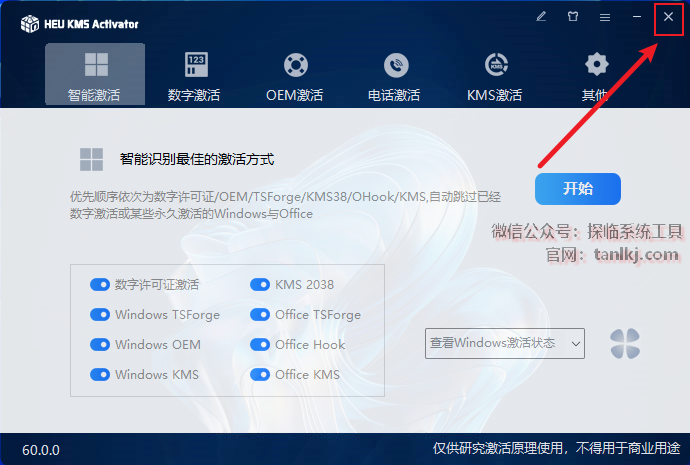
Task: Click the four-leaf clover icon
Action: 625,344
